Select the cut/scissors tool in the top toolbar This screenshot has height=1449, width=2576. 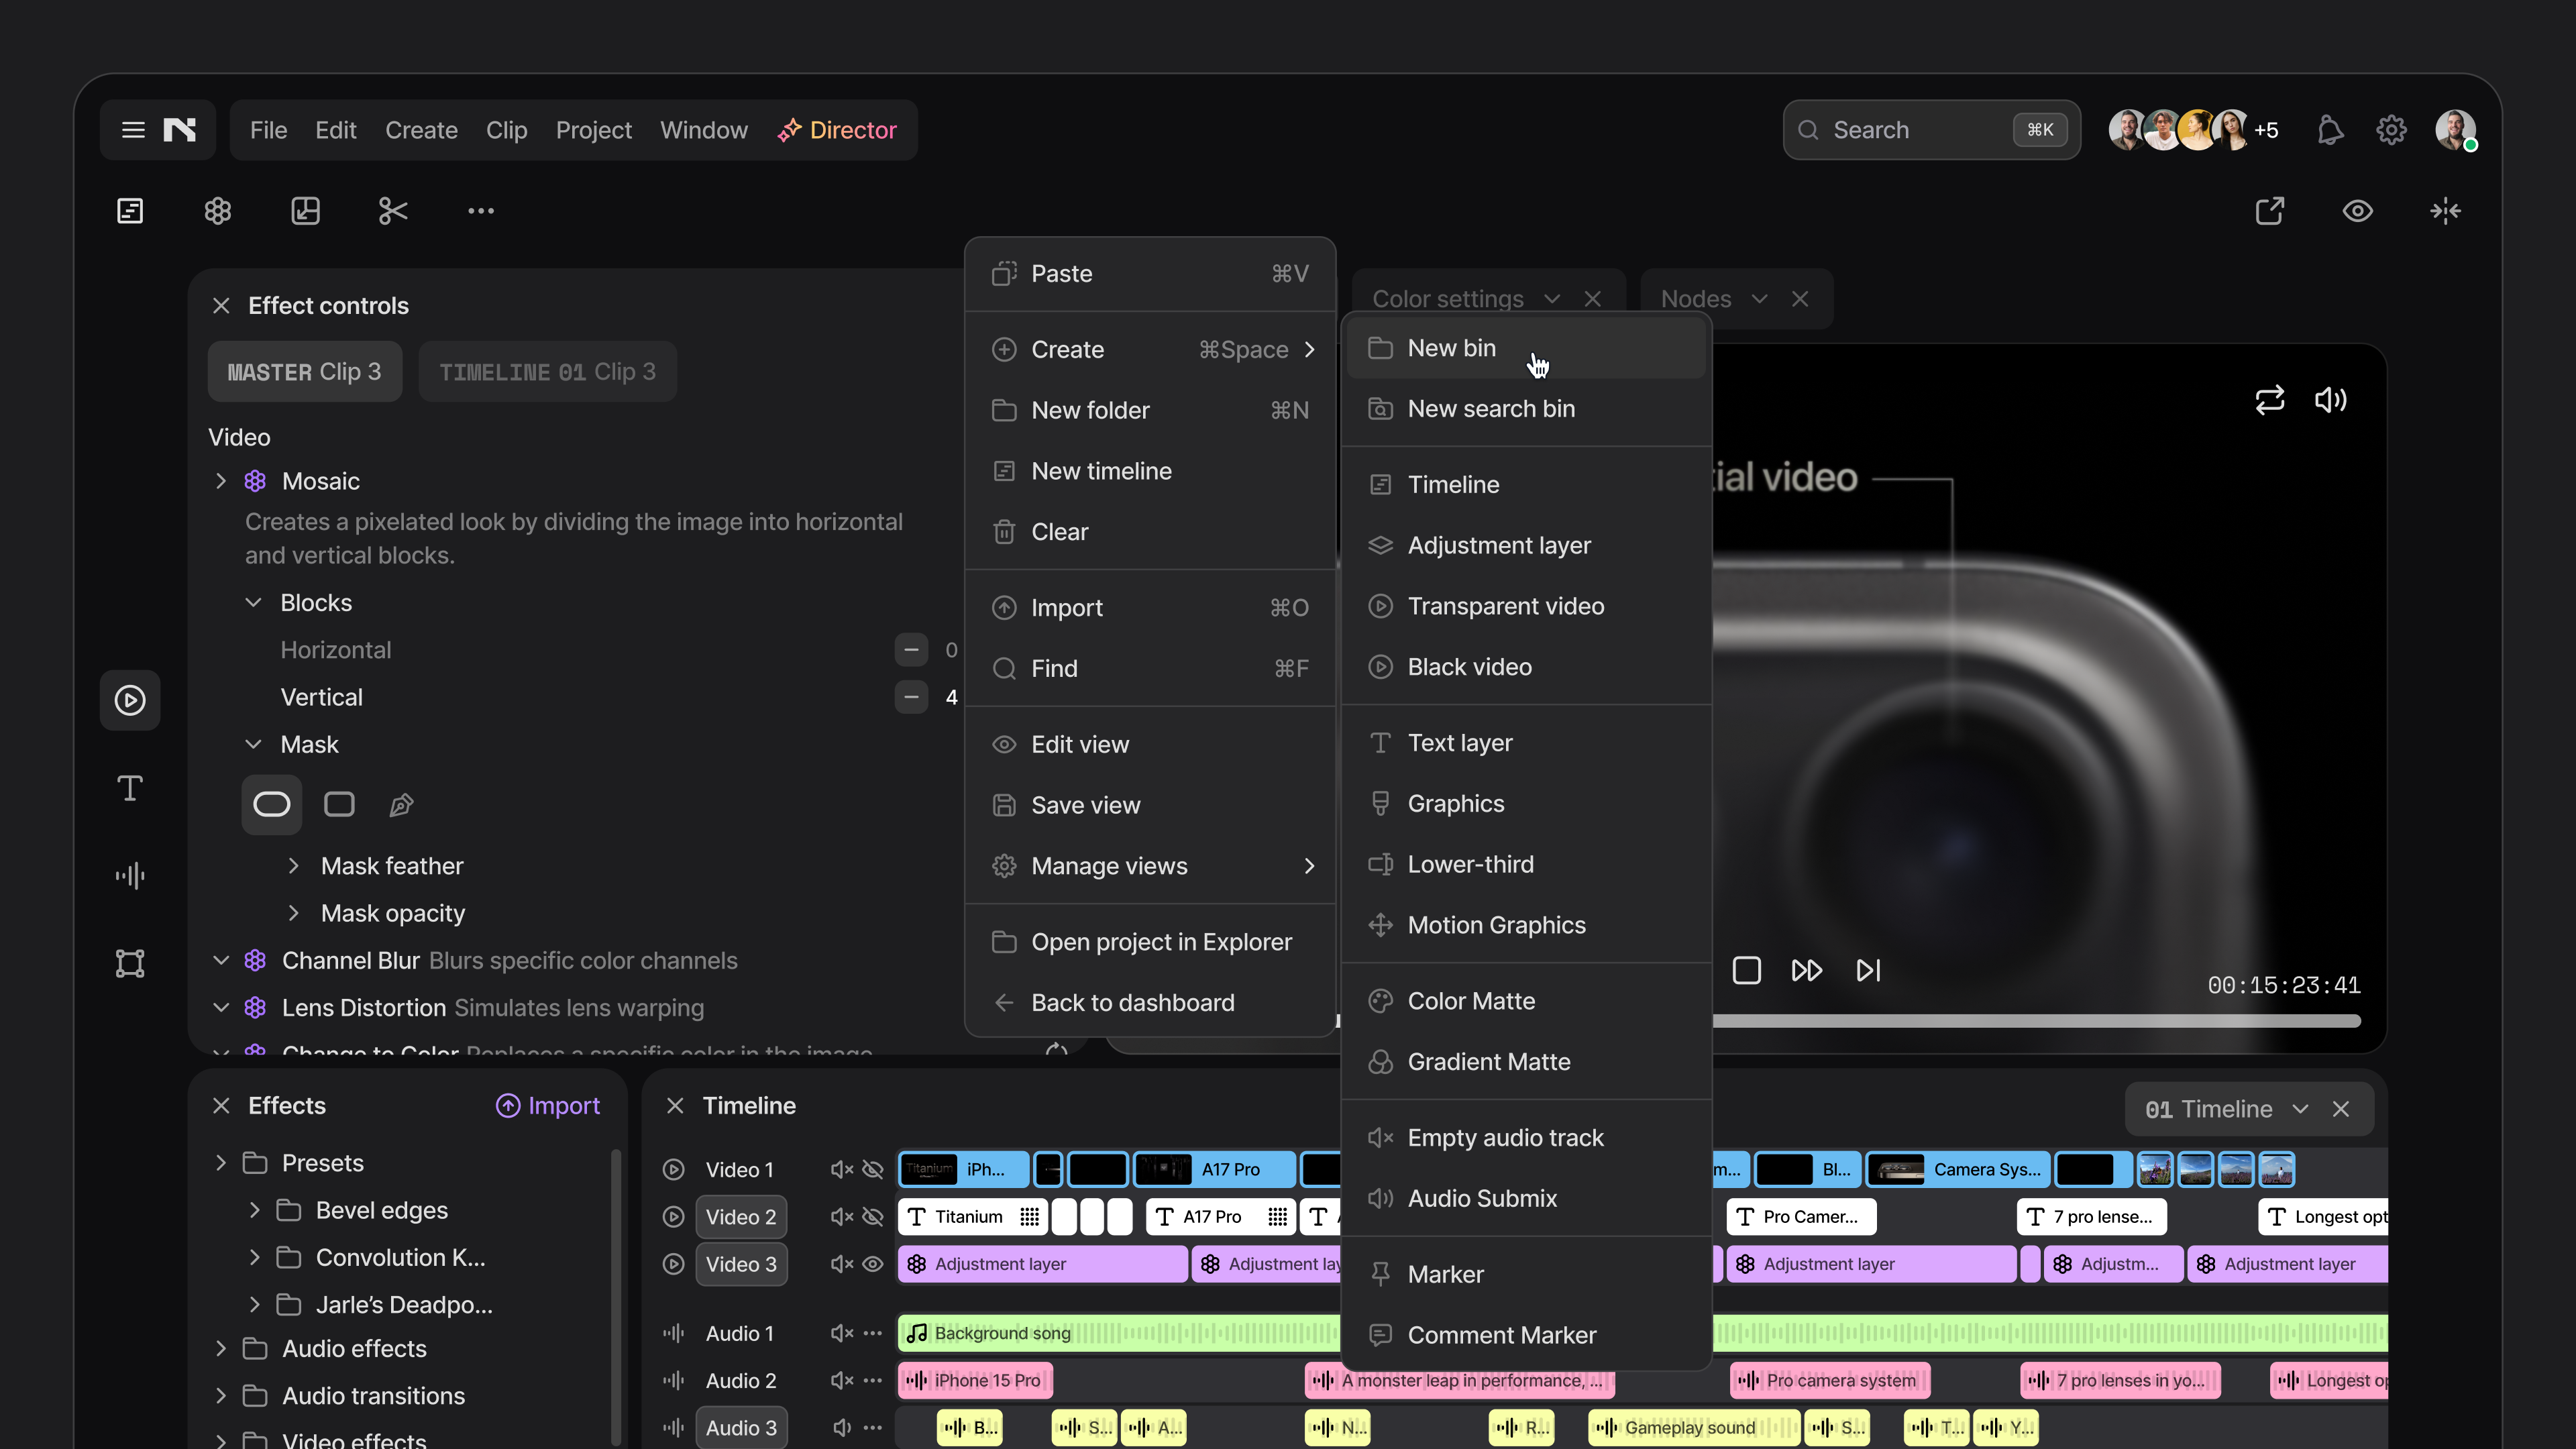[x=392, y=211]
